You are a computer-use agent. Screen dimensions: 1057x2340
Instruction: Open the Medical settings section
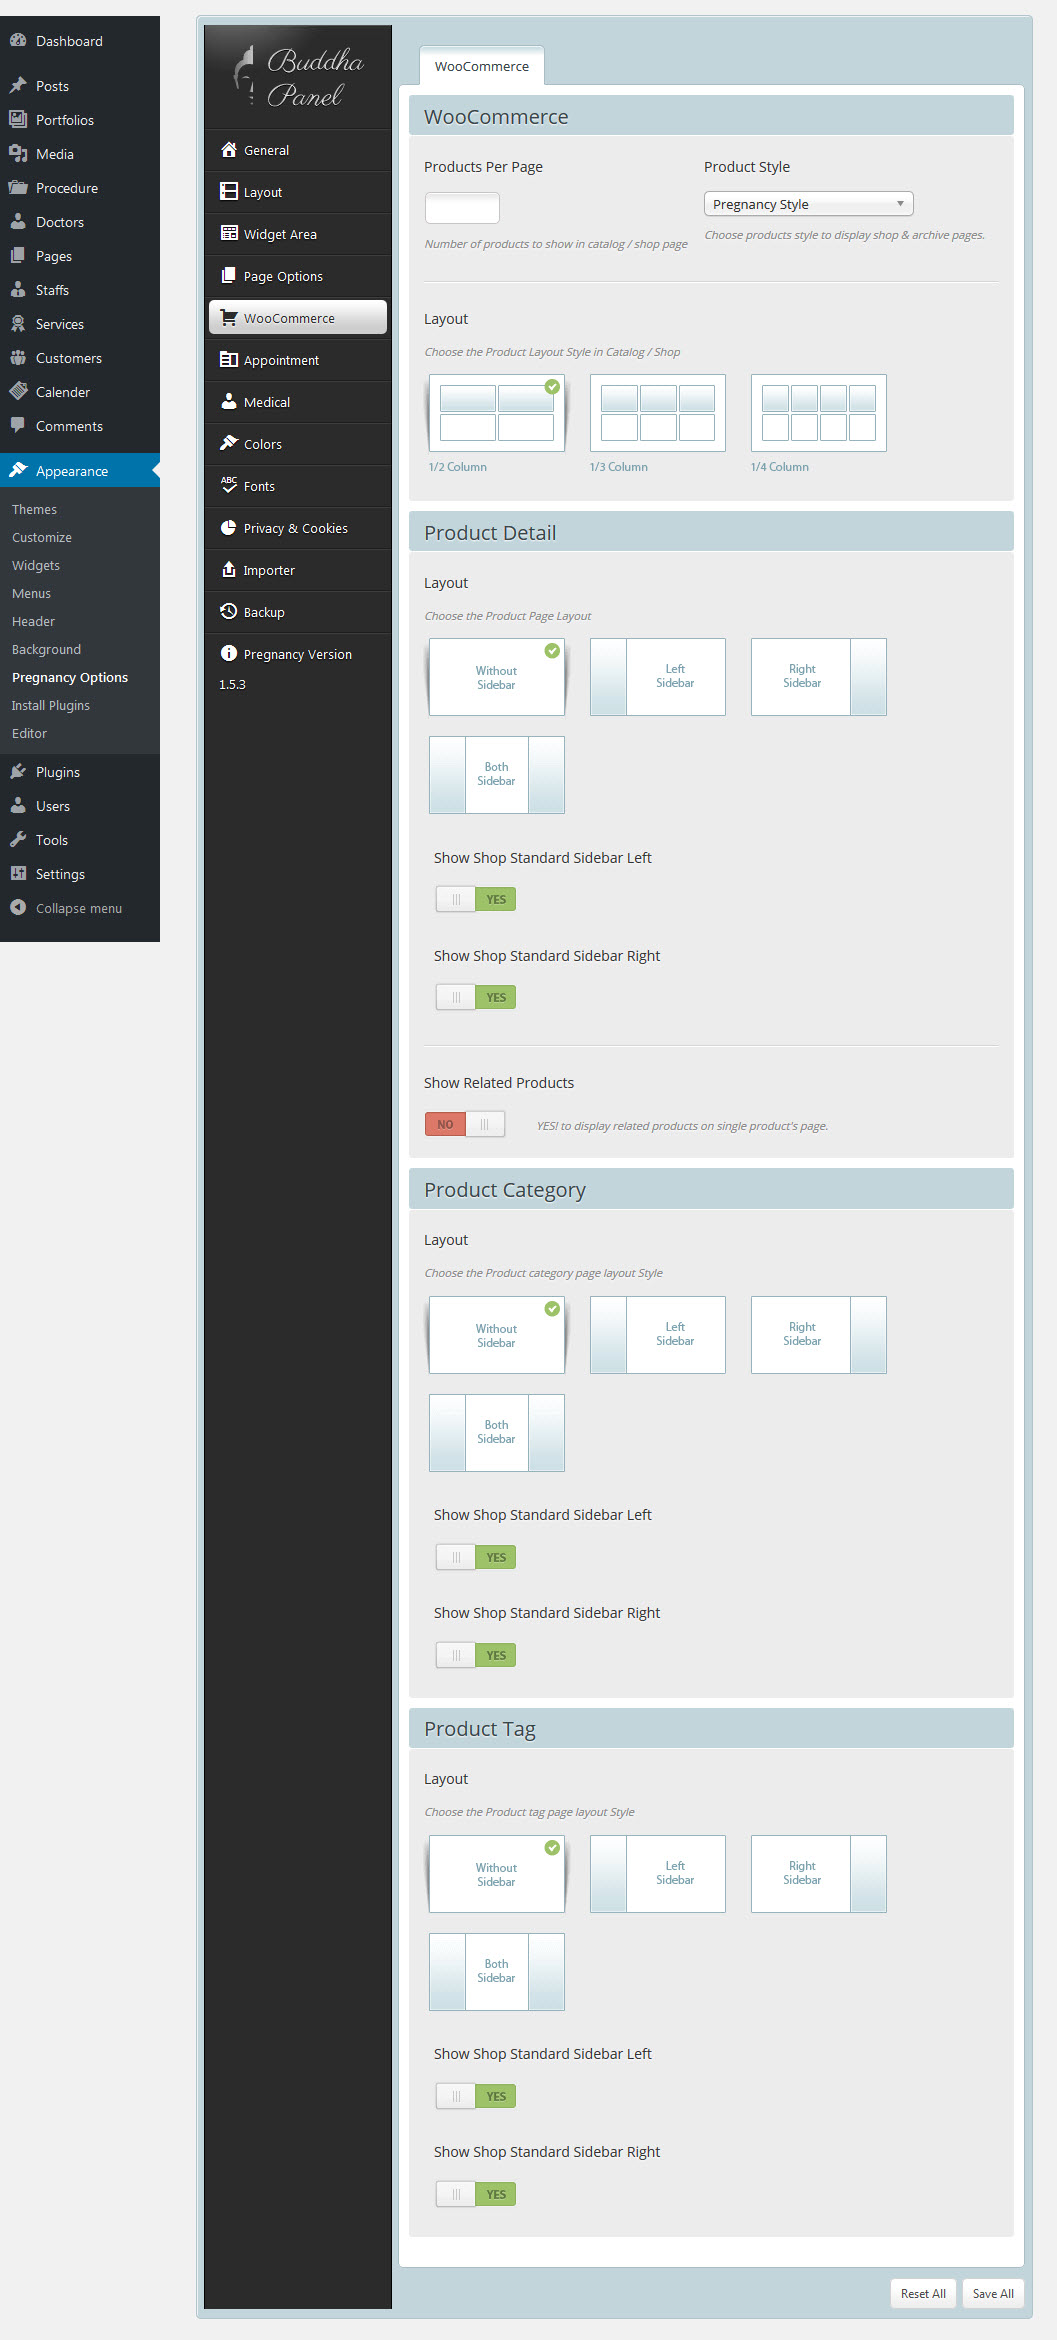[x=267, y=402]
